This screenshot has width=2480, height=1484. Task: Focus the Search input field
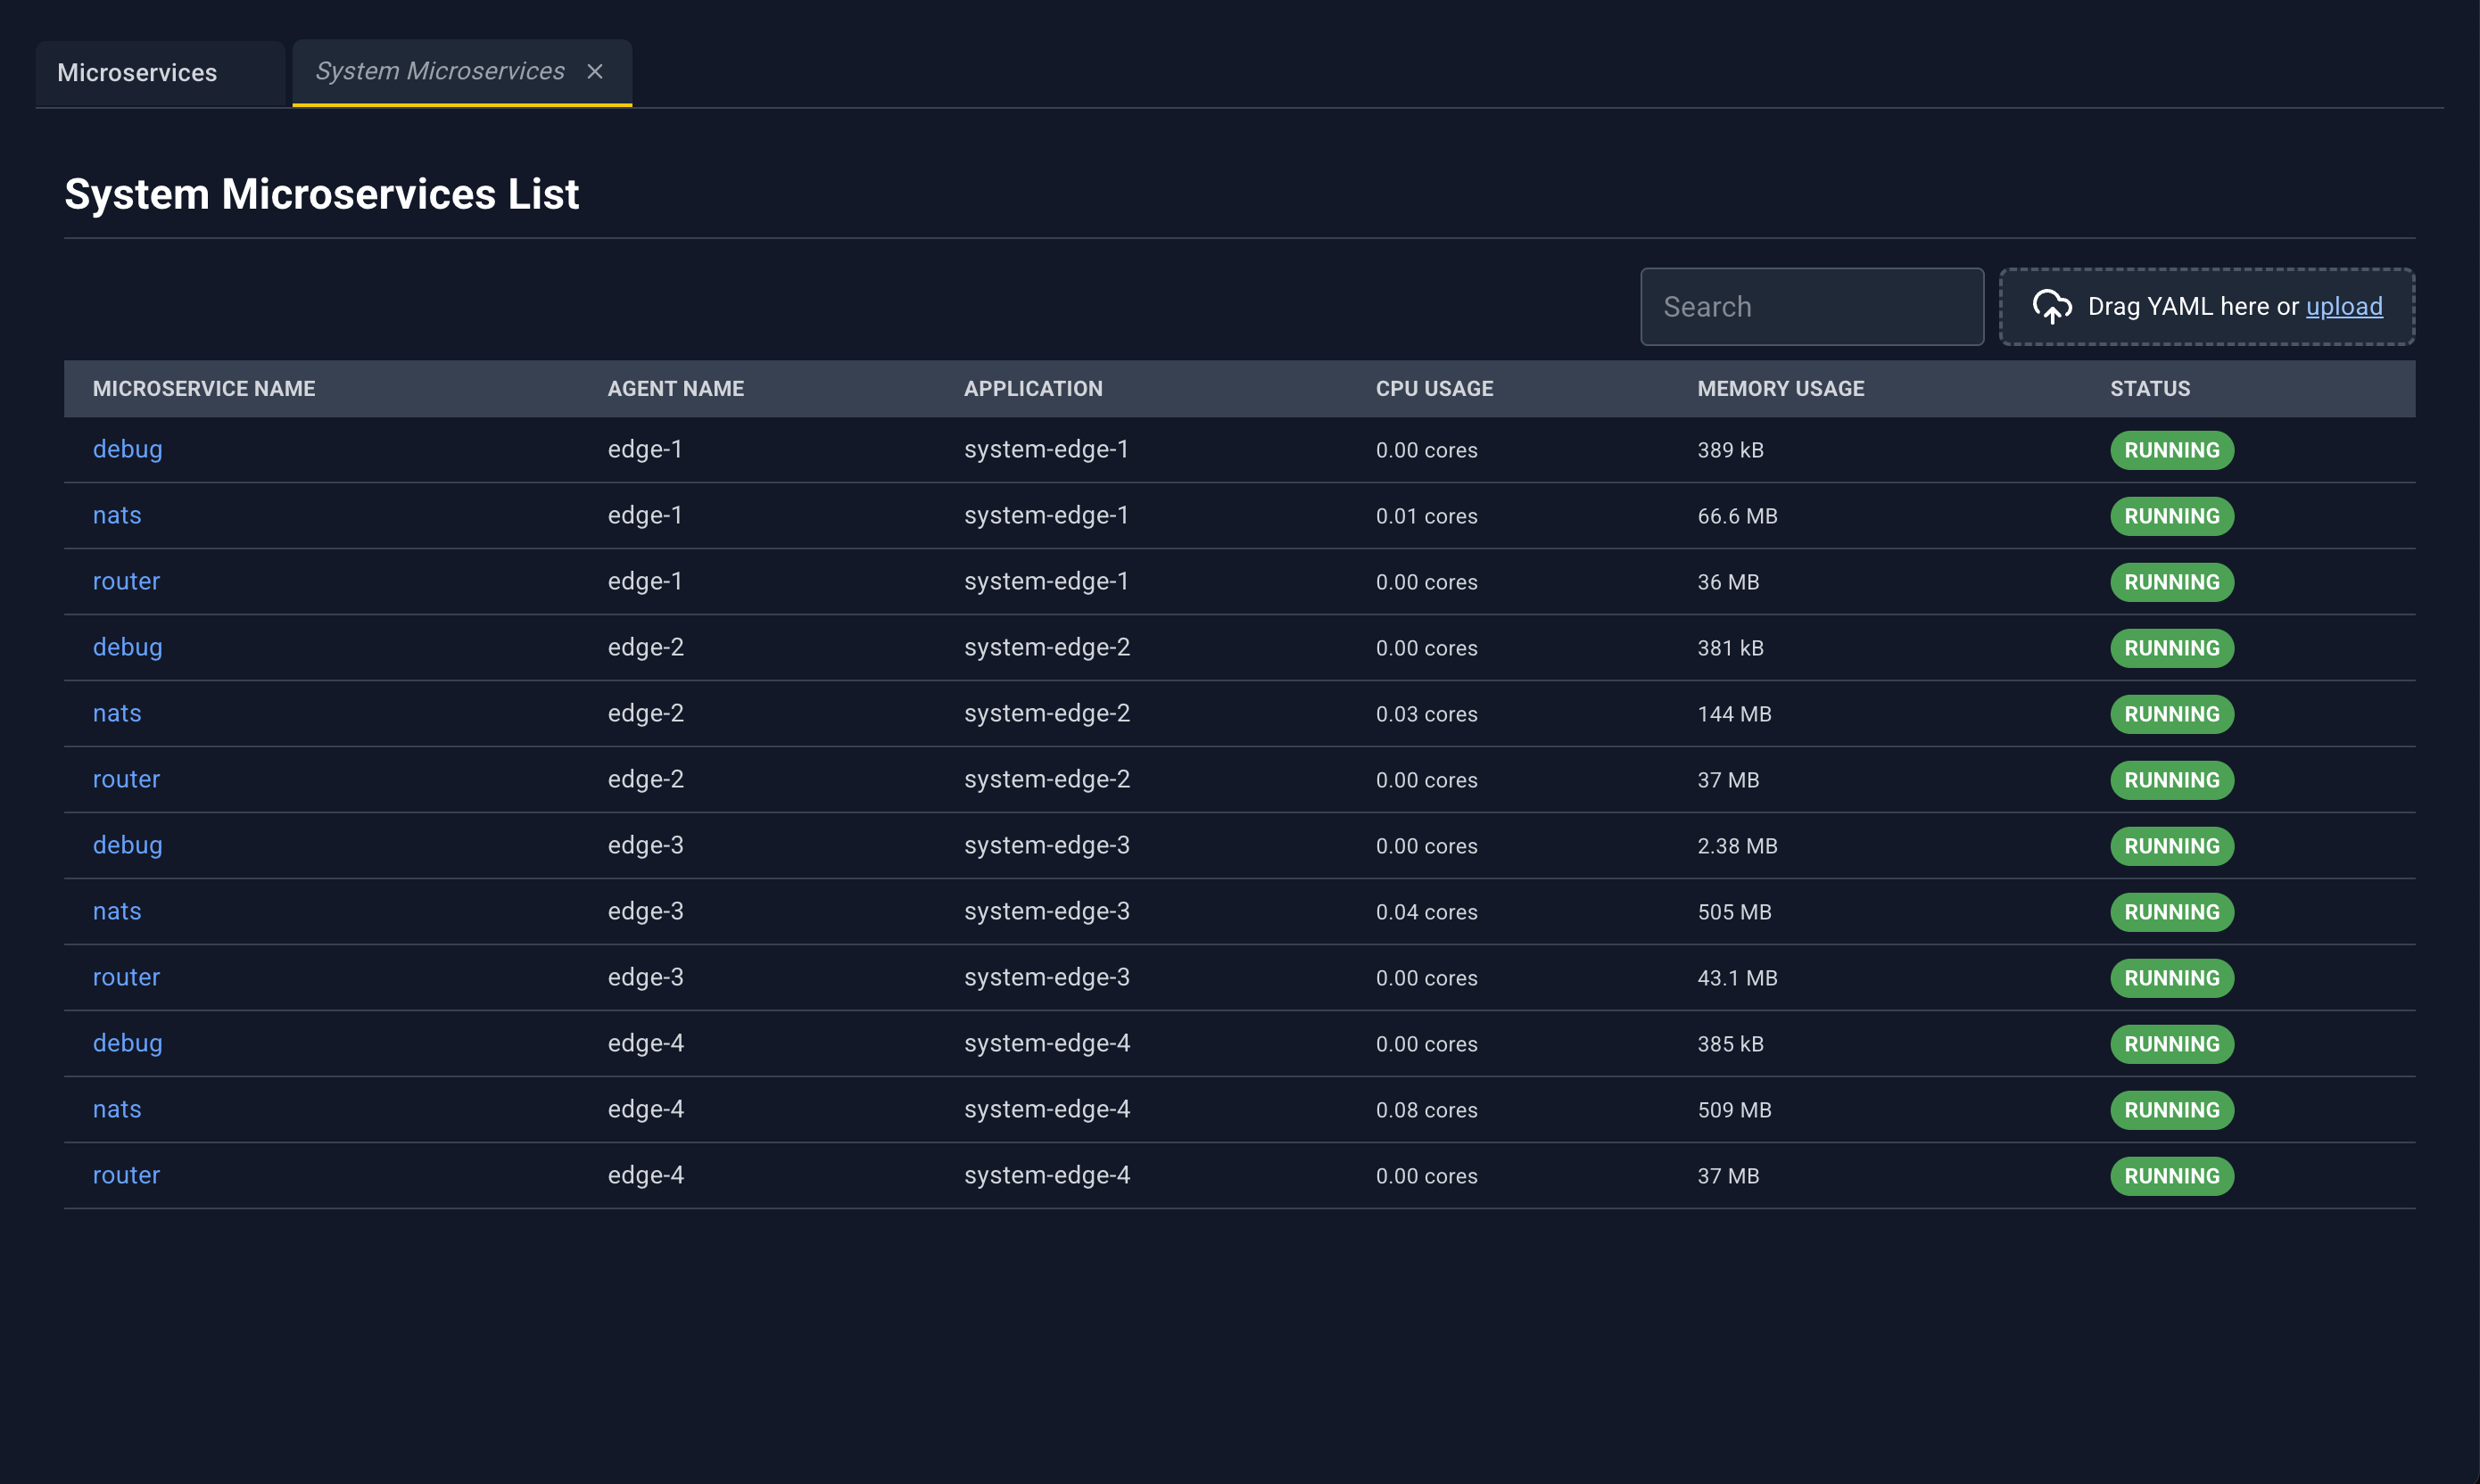coord(1812,307)
